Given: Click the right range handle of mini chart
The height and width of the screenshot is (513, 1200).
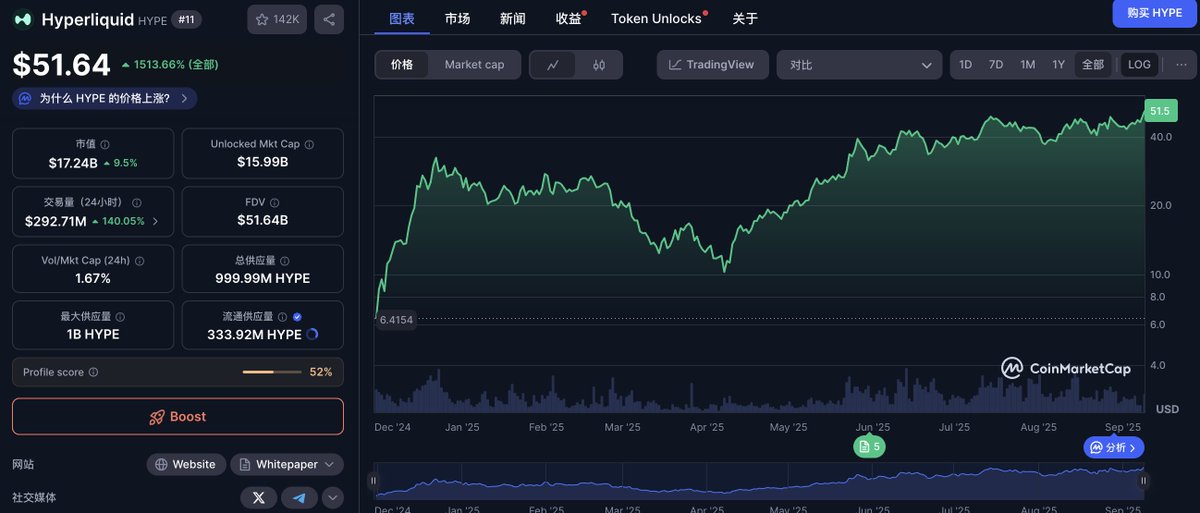Looking at the screenshot, I should (x=1144, y=481).
